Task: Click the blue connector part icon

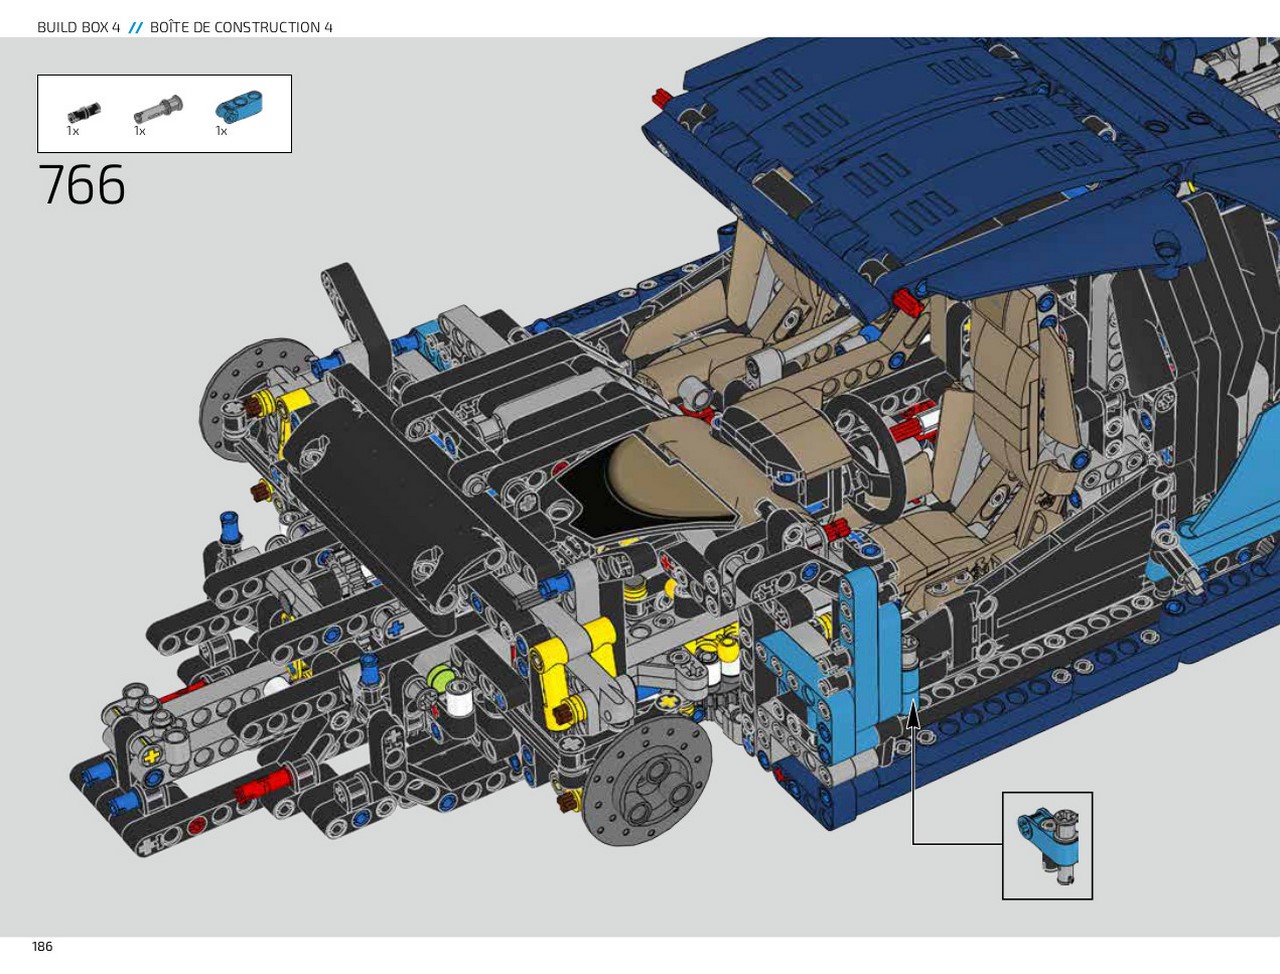Action: click(238, 106)
